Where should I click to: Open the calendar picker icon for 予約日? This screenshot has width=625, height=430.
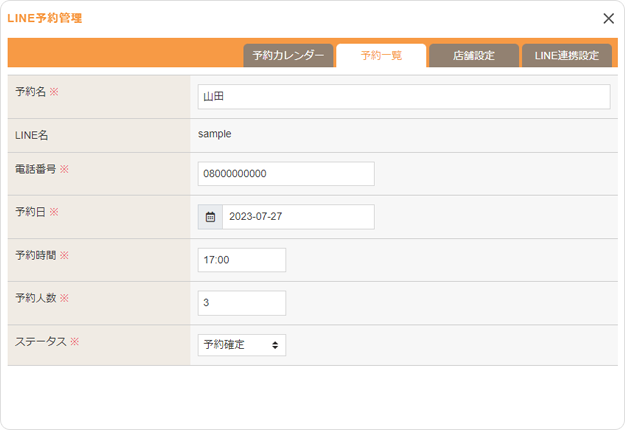point(210,217)
